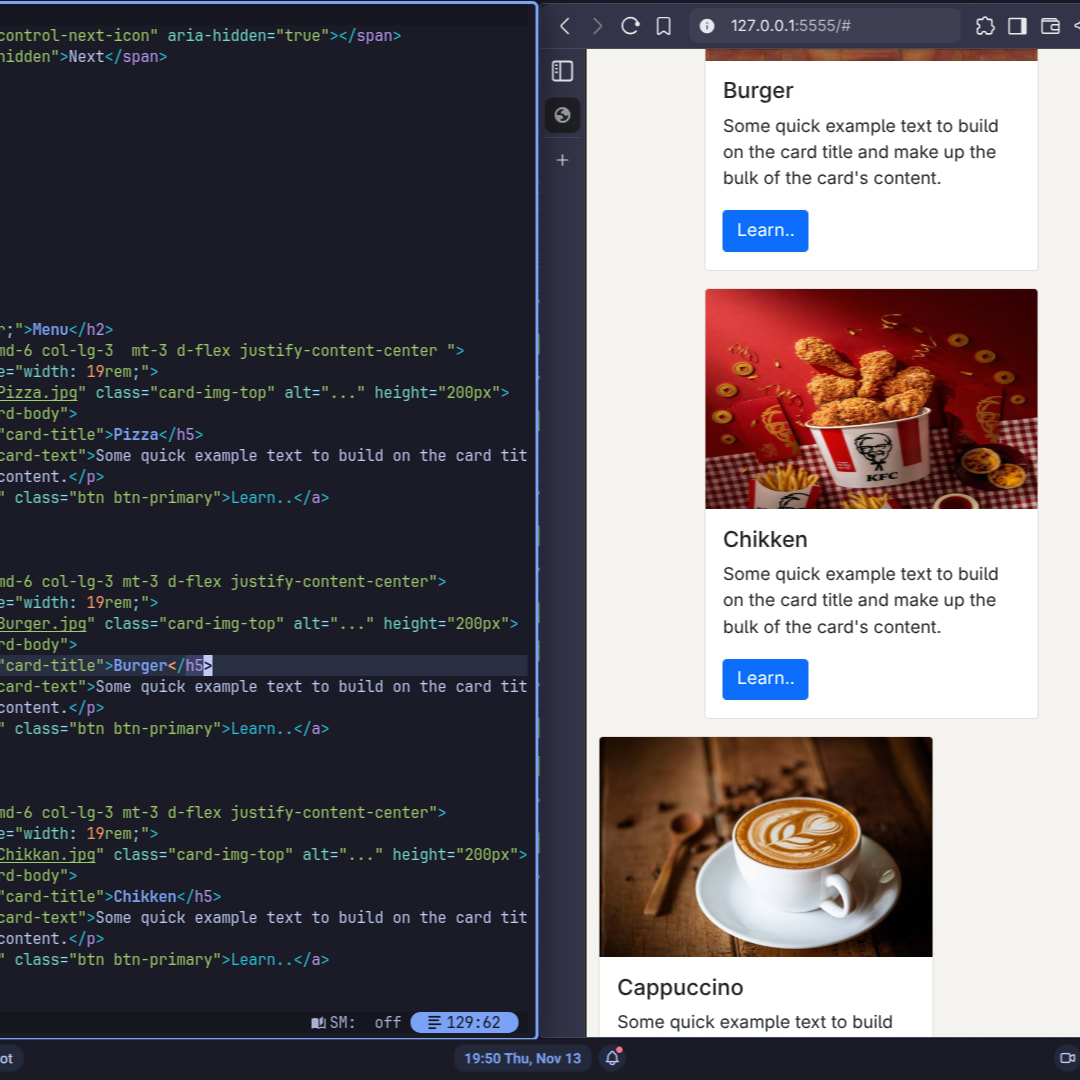Click the Burger card description text
Screen dimensions: 1080x1080
pyautogui.click(x=860, y=152)
